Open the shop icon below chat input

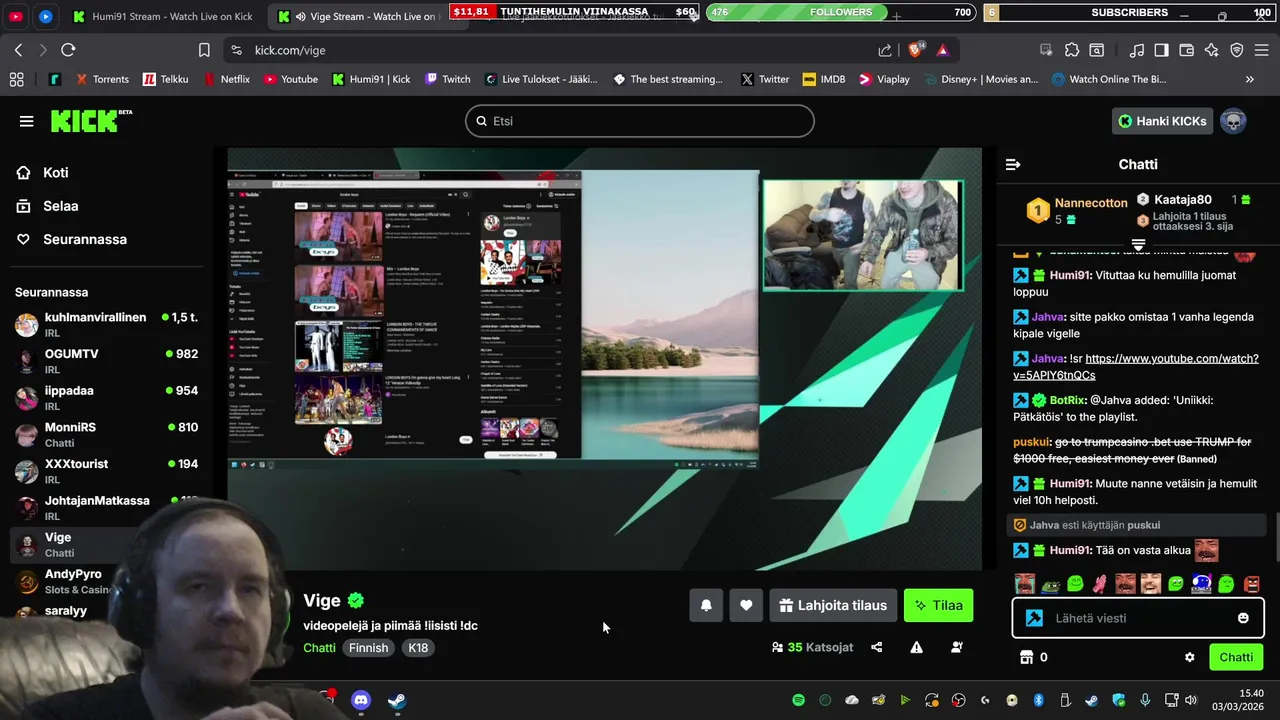pyautogui.click(x=1025, y=657)
